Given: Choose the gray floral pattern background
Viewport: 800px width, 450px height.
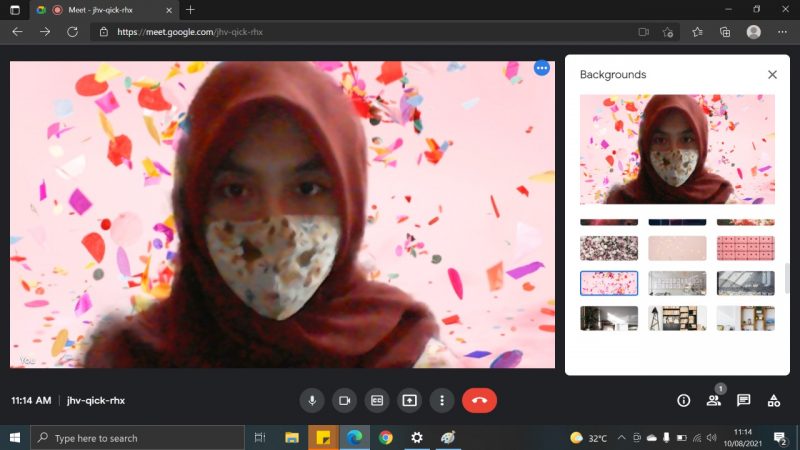Looking at the screenshot, I should coord(609,248).
